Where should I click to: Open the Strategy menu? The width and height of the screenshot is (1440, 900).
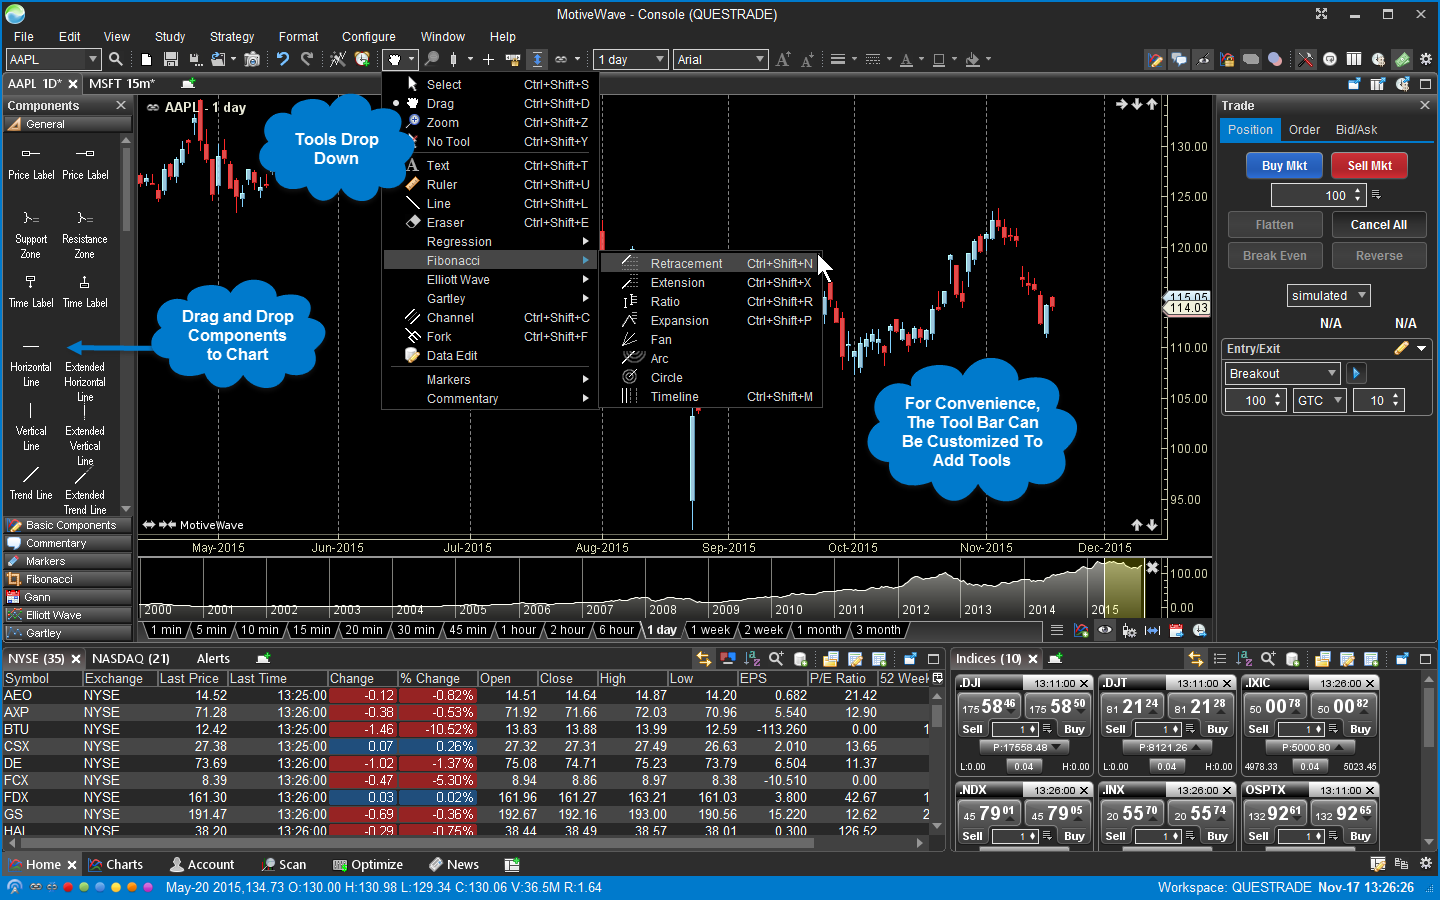(231, 36)
